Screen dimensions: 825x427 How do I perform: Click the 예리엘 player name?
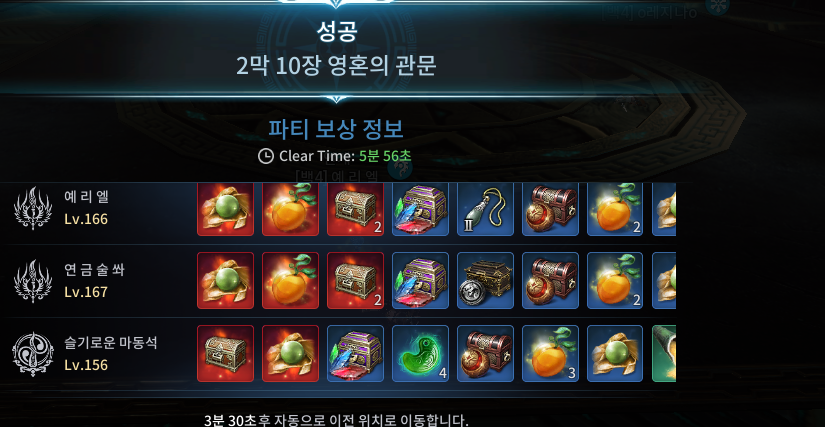pyautogui.click(x=86, y=197)
